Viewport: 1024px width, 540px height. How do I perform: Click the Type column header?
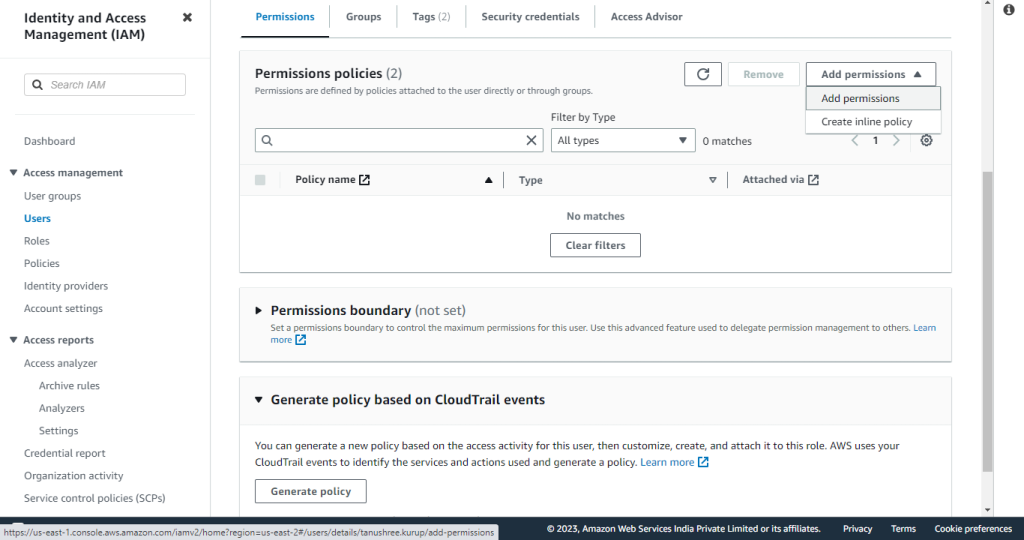(x=530, y=180)
